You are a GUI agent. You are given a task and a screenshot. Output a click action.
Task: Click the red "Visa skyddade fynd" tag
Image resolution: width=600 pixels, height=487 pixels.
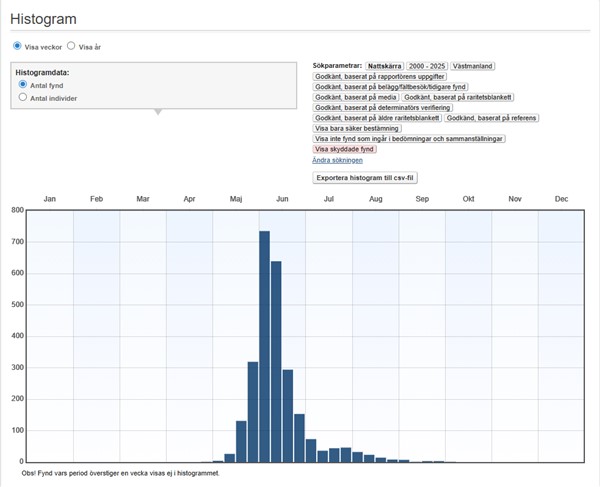coord(344,149)
